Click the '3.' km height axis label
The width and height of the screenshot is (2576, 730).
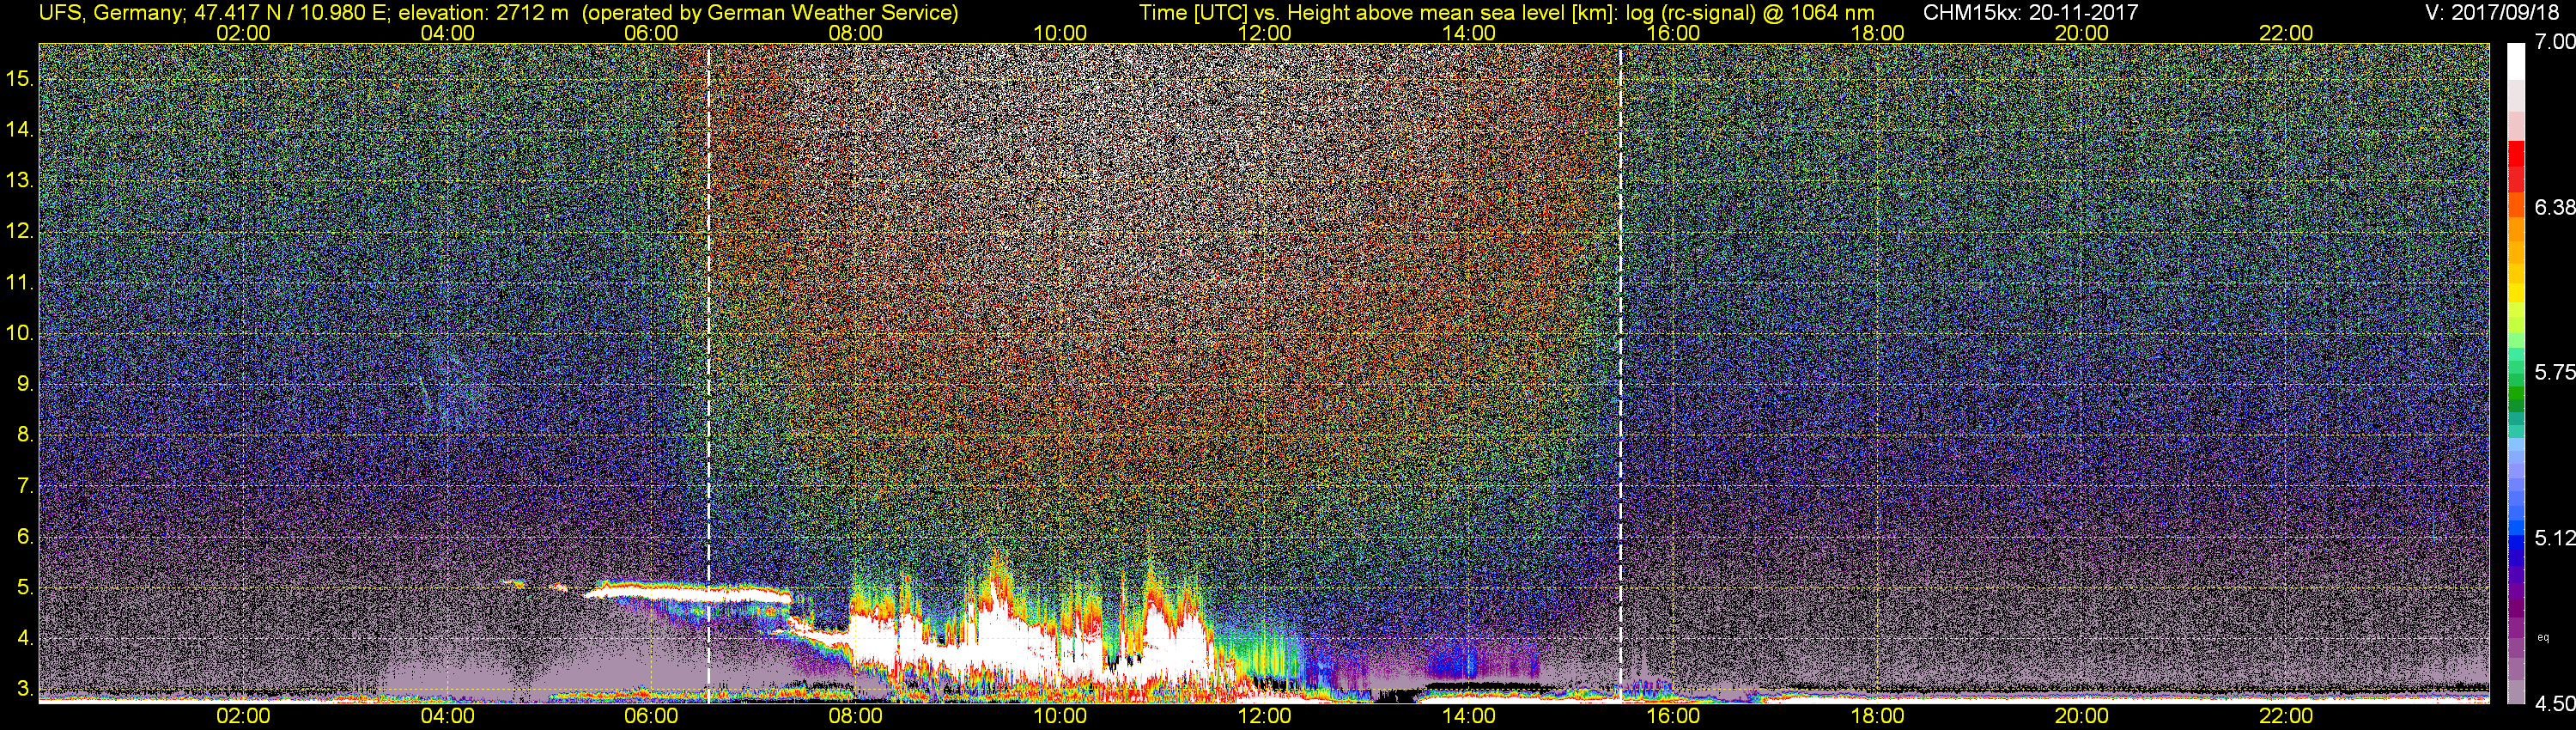24,689
